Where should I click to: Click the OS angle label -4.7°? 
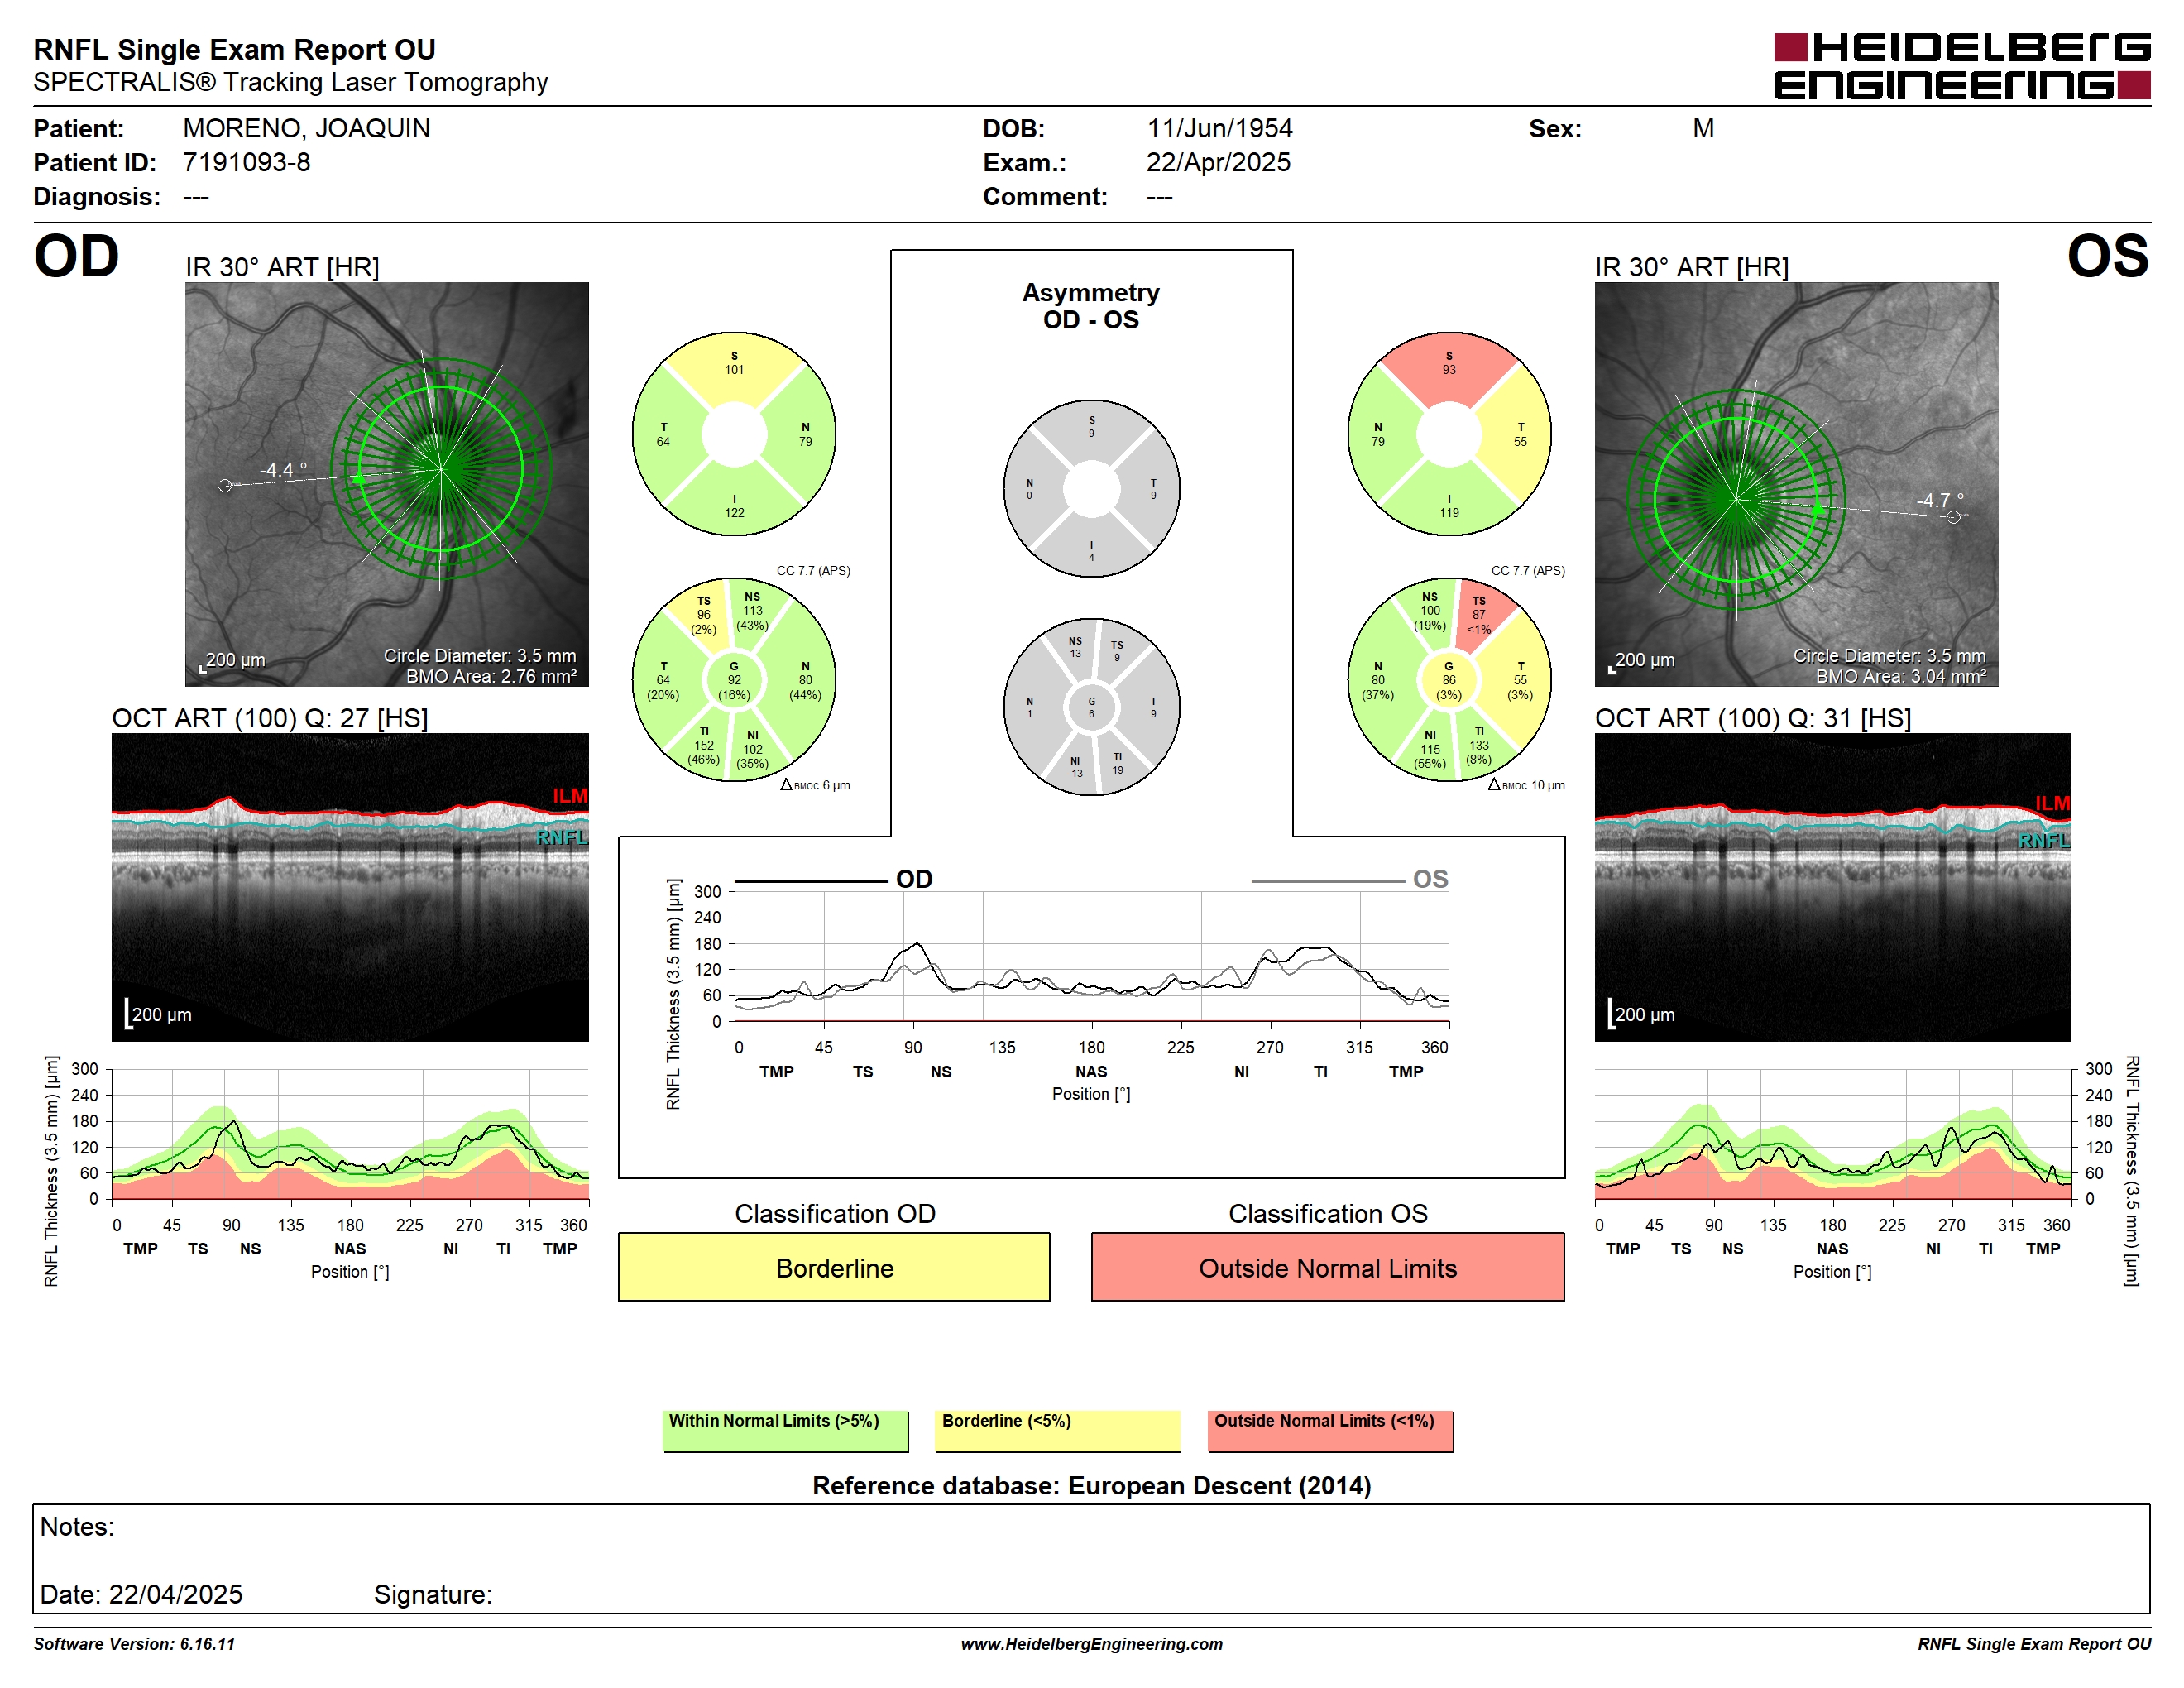(1940, 500)
